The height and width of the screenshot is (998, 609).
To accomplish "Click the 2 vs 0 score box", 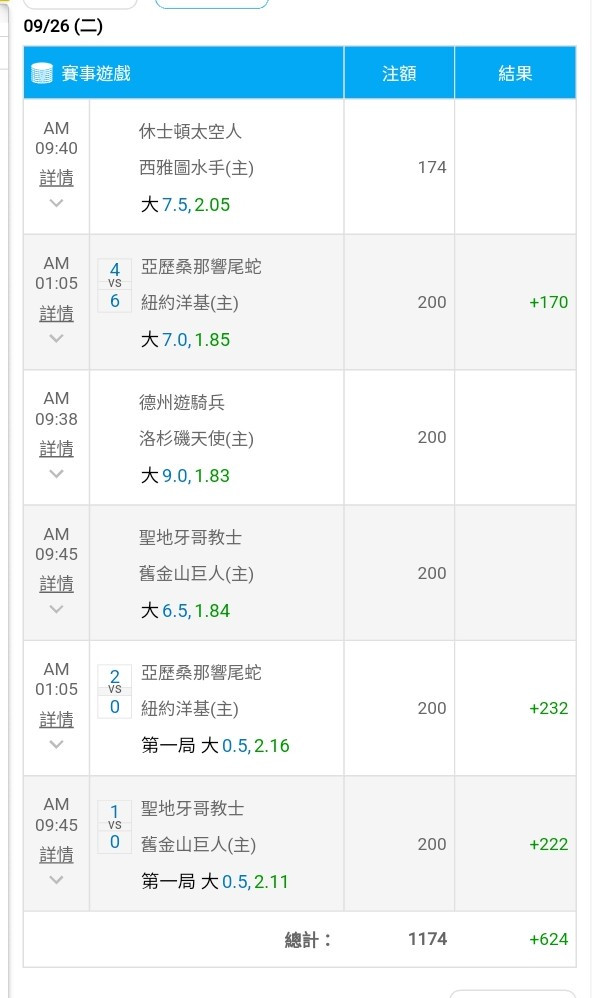I will 115,691.
